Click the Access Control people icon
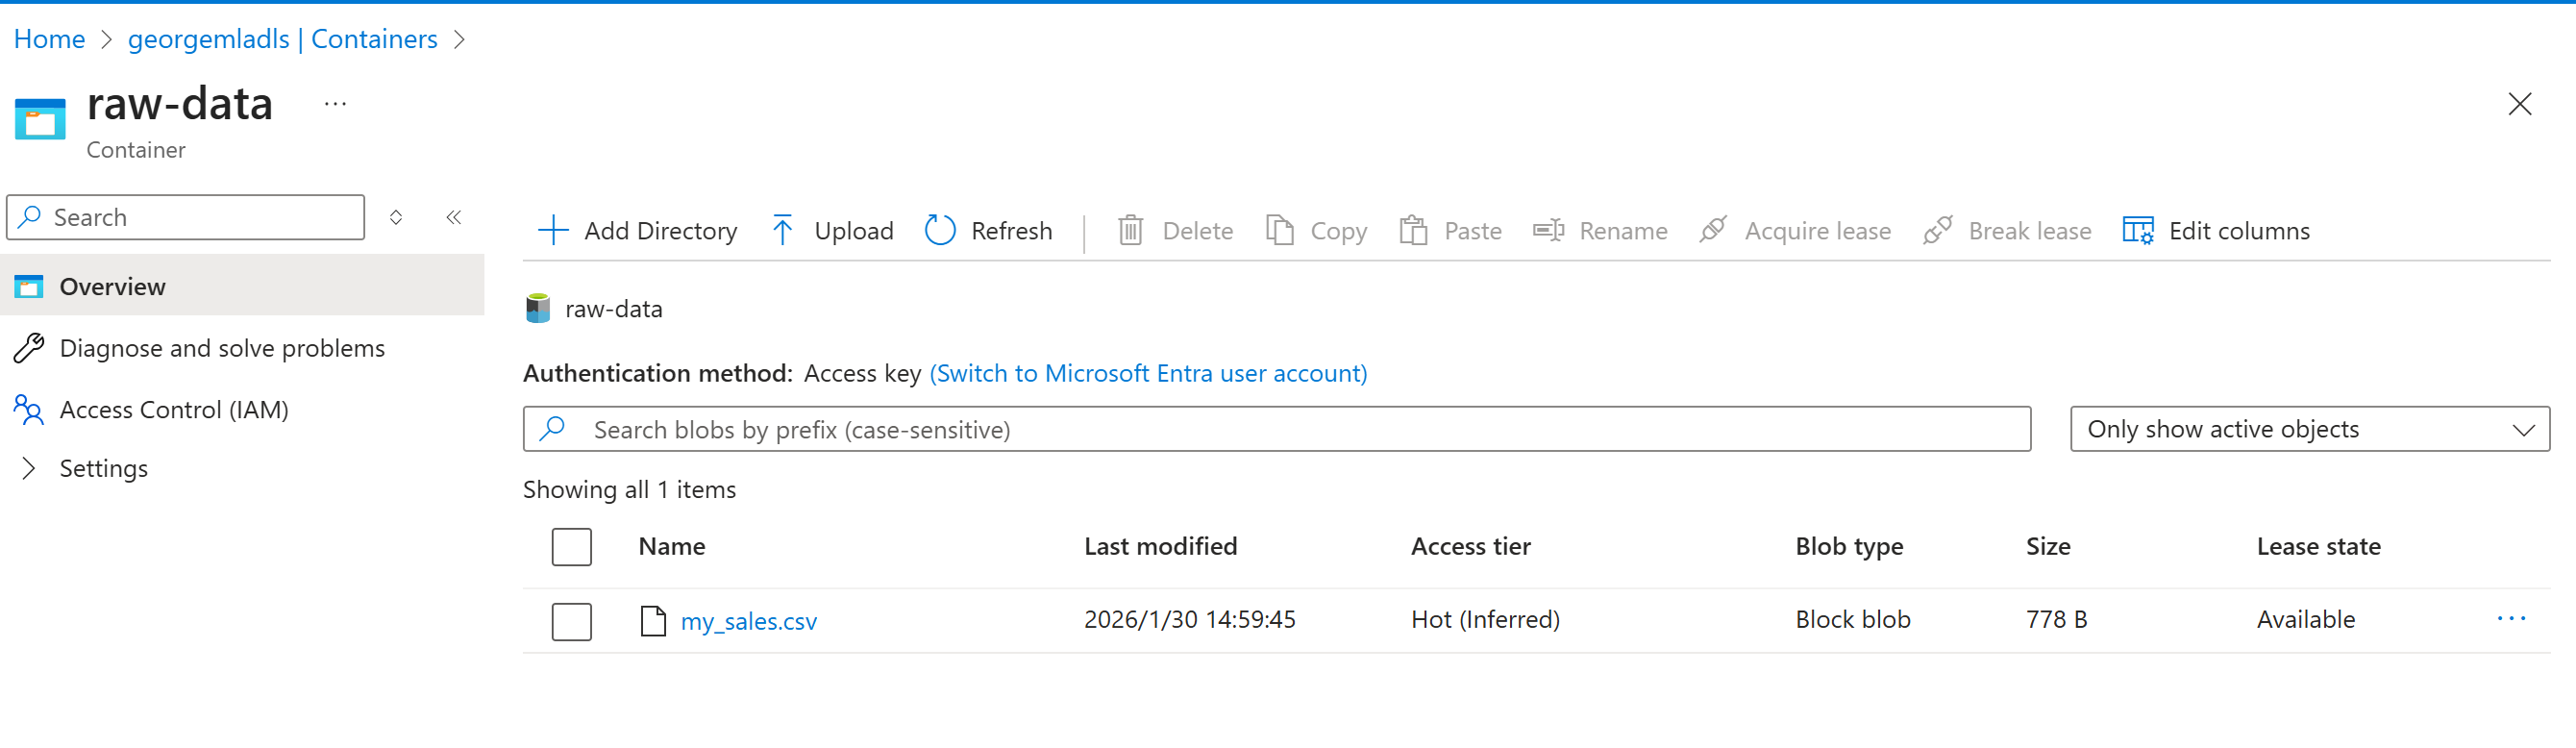 (x=29, y=410)
